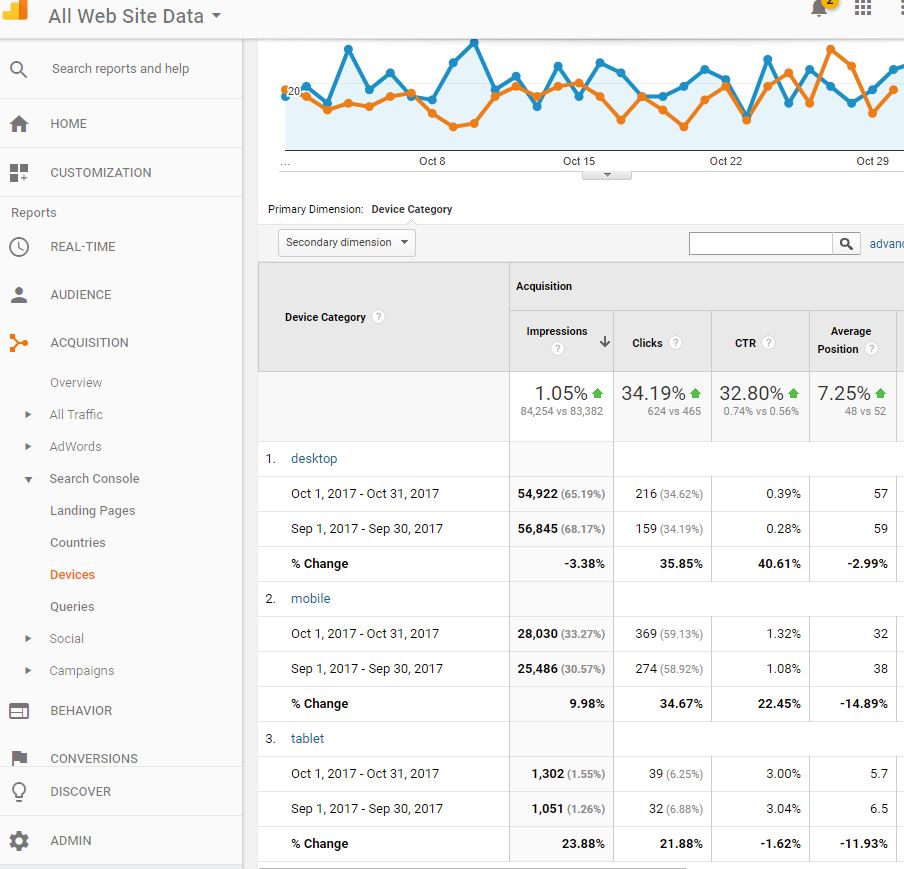Open the Home section icon
904x869 pixels.
tap(20, 123)
